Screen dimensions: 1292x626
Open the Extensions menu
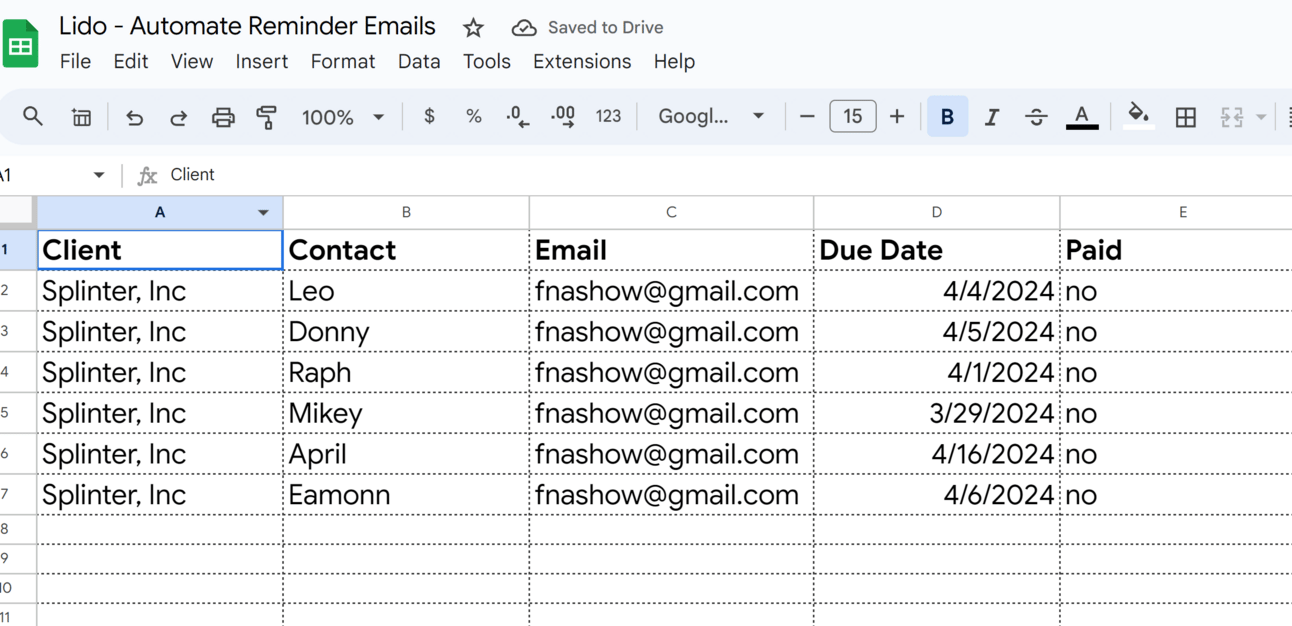click(x=582, y=62)
